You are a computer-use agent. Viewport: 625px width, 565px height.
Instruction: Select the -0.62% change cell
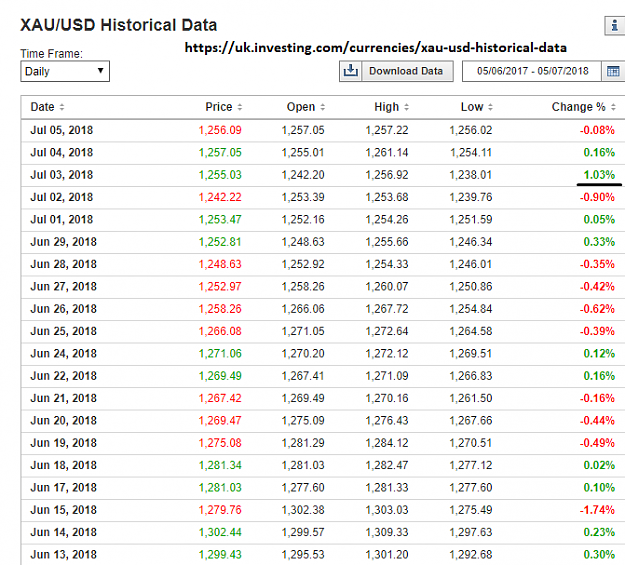pyautogui.click(x=597, y=309)
